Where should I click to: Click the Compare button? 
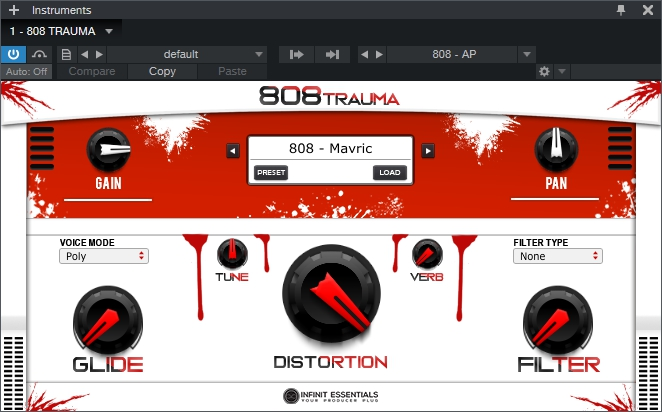tap(92, 72)
